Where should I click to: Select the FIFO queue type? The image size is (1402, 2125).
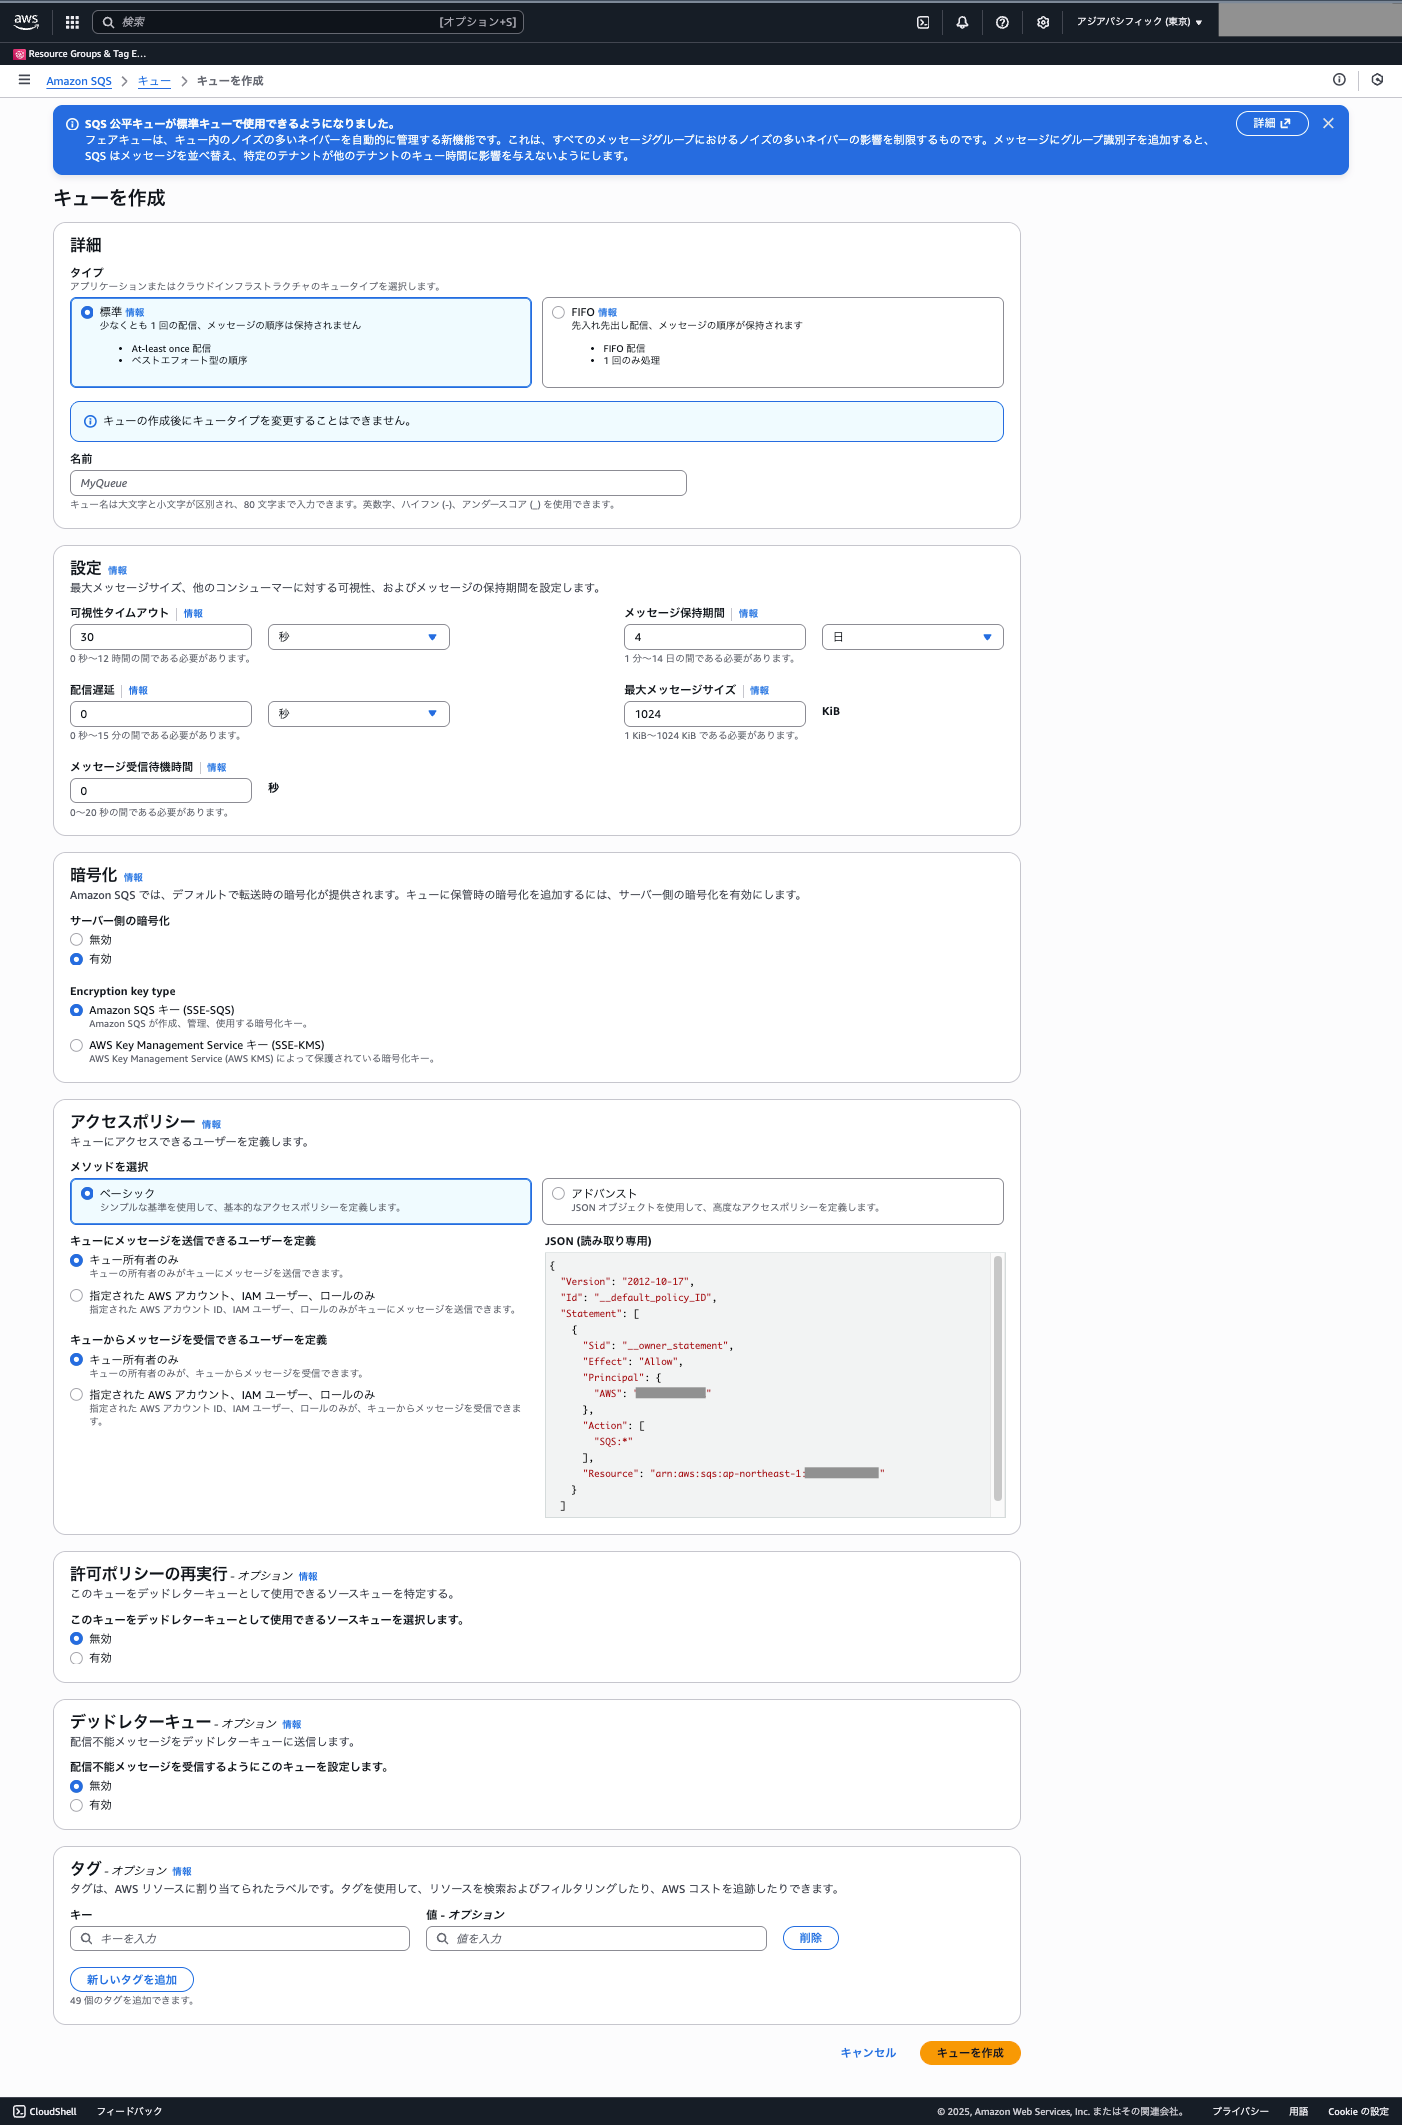(x=558, y=312)
